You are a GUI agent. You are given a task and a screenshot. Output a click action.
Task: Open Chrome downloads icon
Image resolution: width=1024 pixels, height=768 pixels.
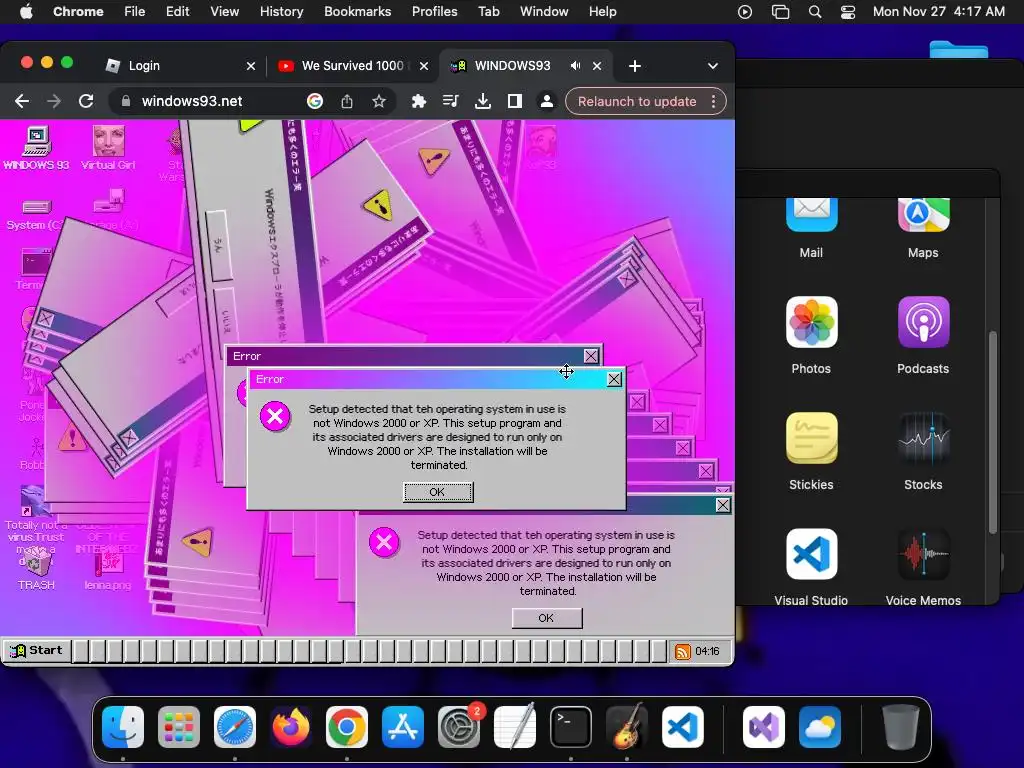[483, 101]
